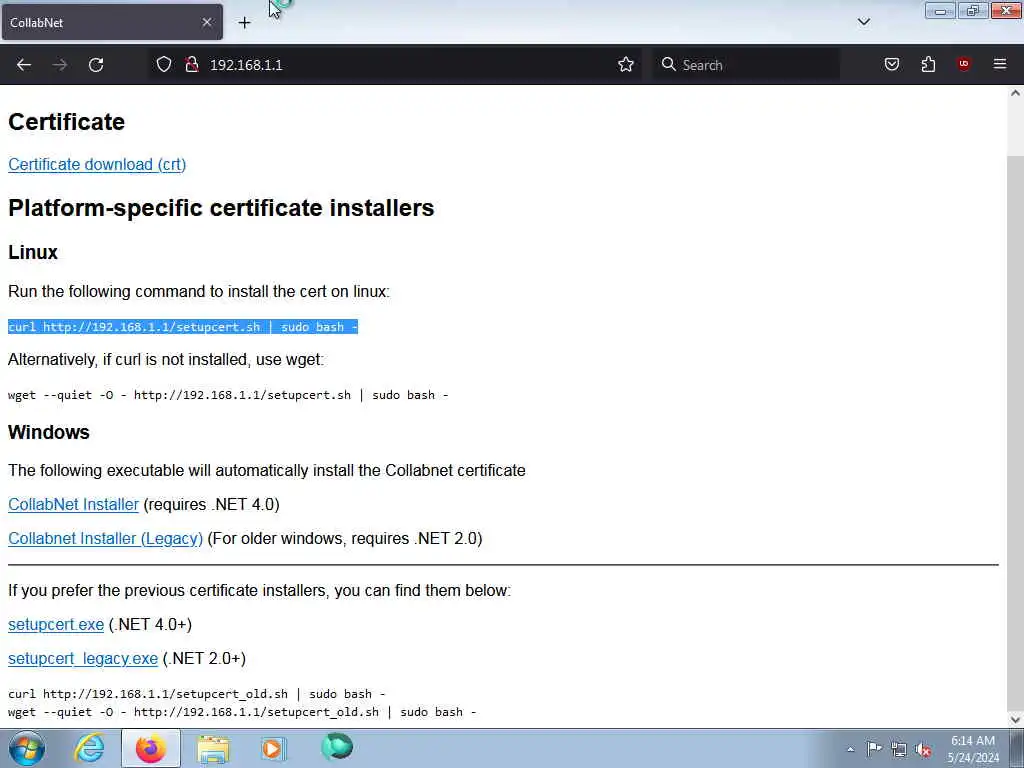Open Windows Media Player from taskbar
1024x768 pixels.
[274, 748]
